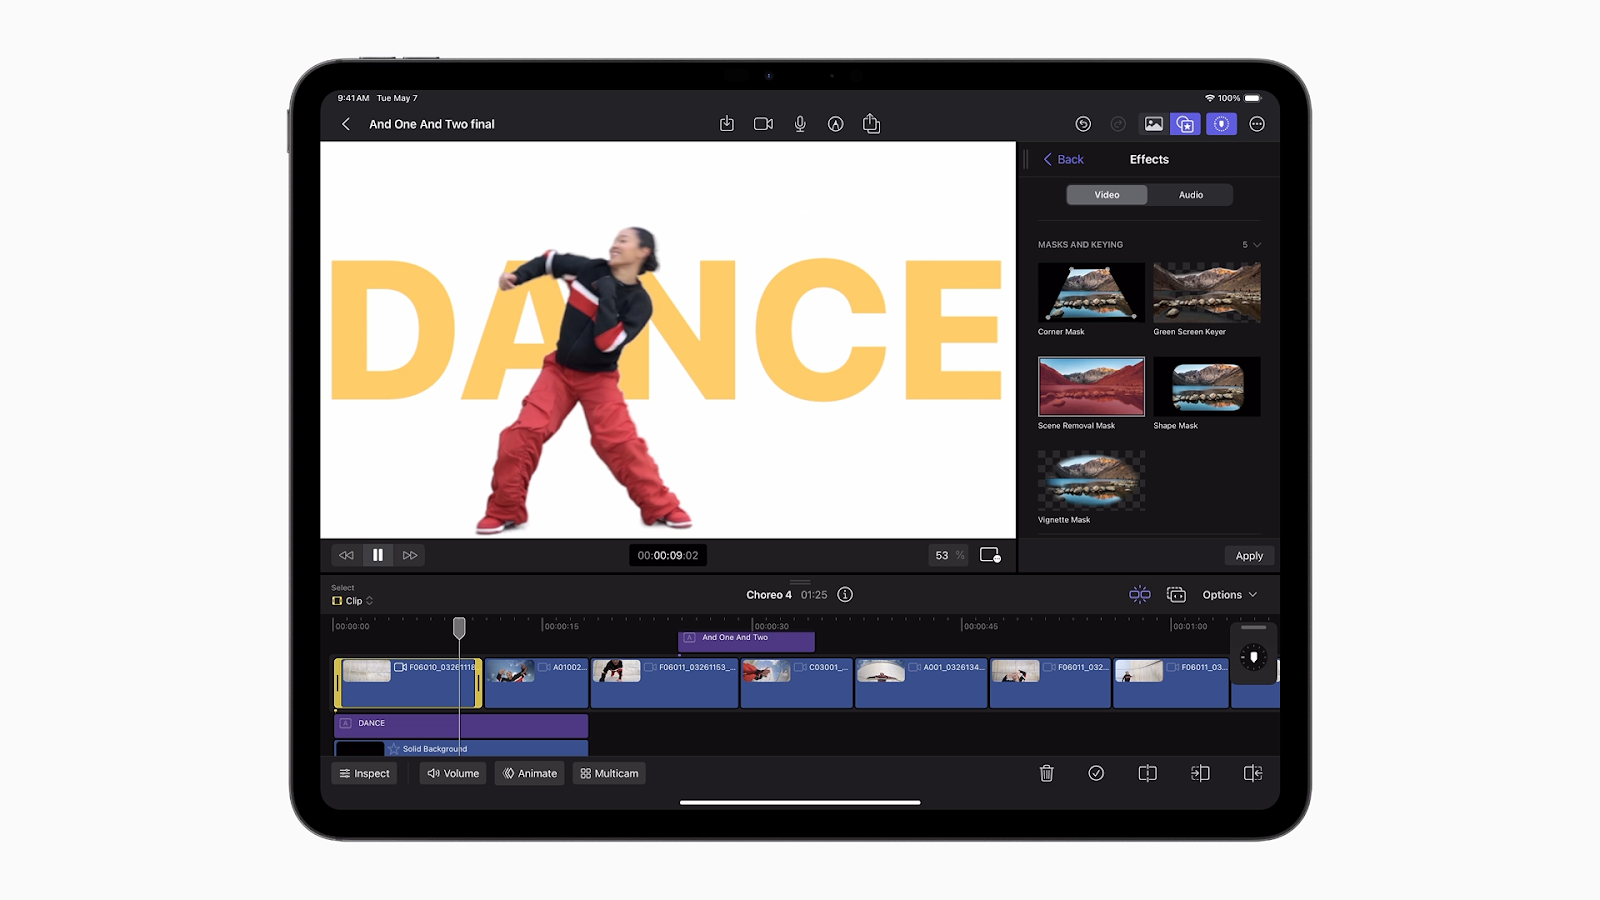Viewport: 1600px width, 900px height.
Task: Select the Vignette Mask effect thumbnail
Action: (1091, 480)
